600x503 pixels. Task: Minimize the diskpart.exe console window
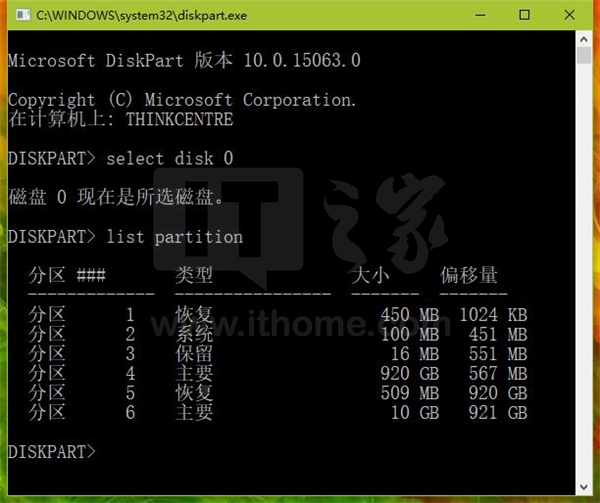point(471,16)
